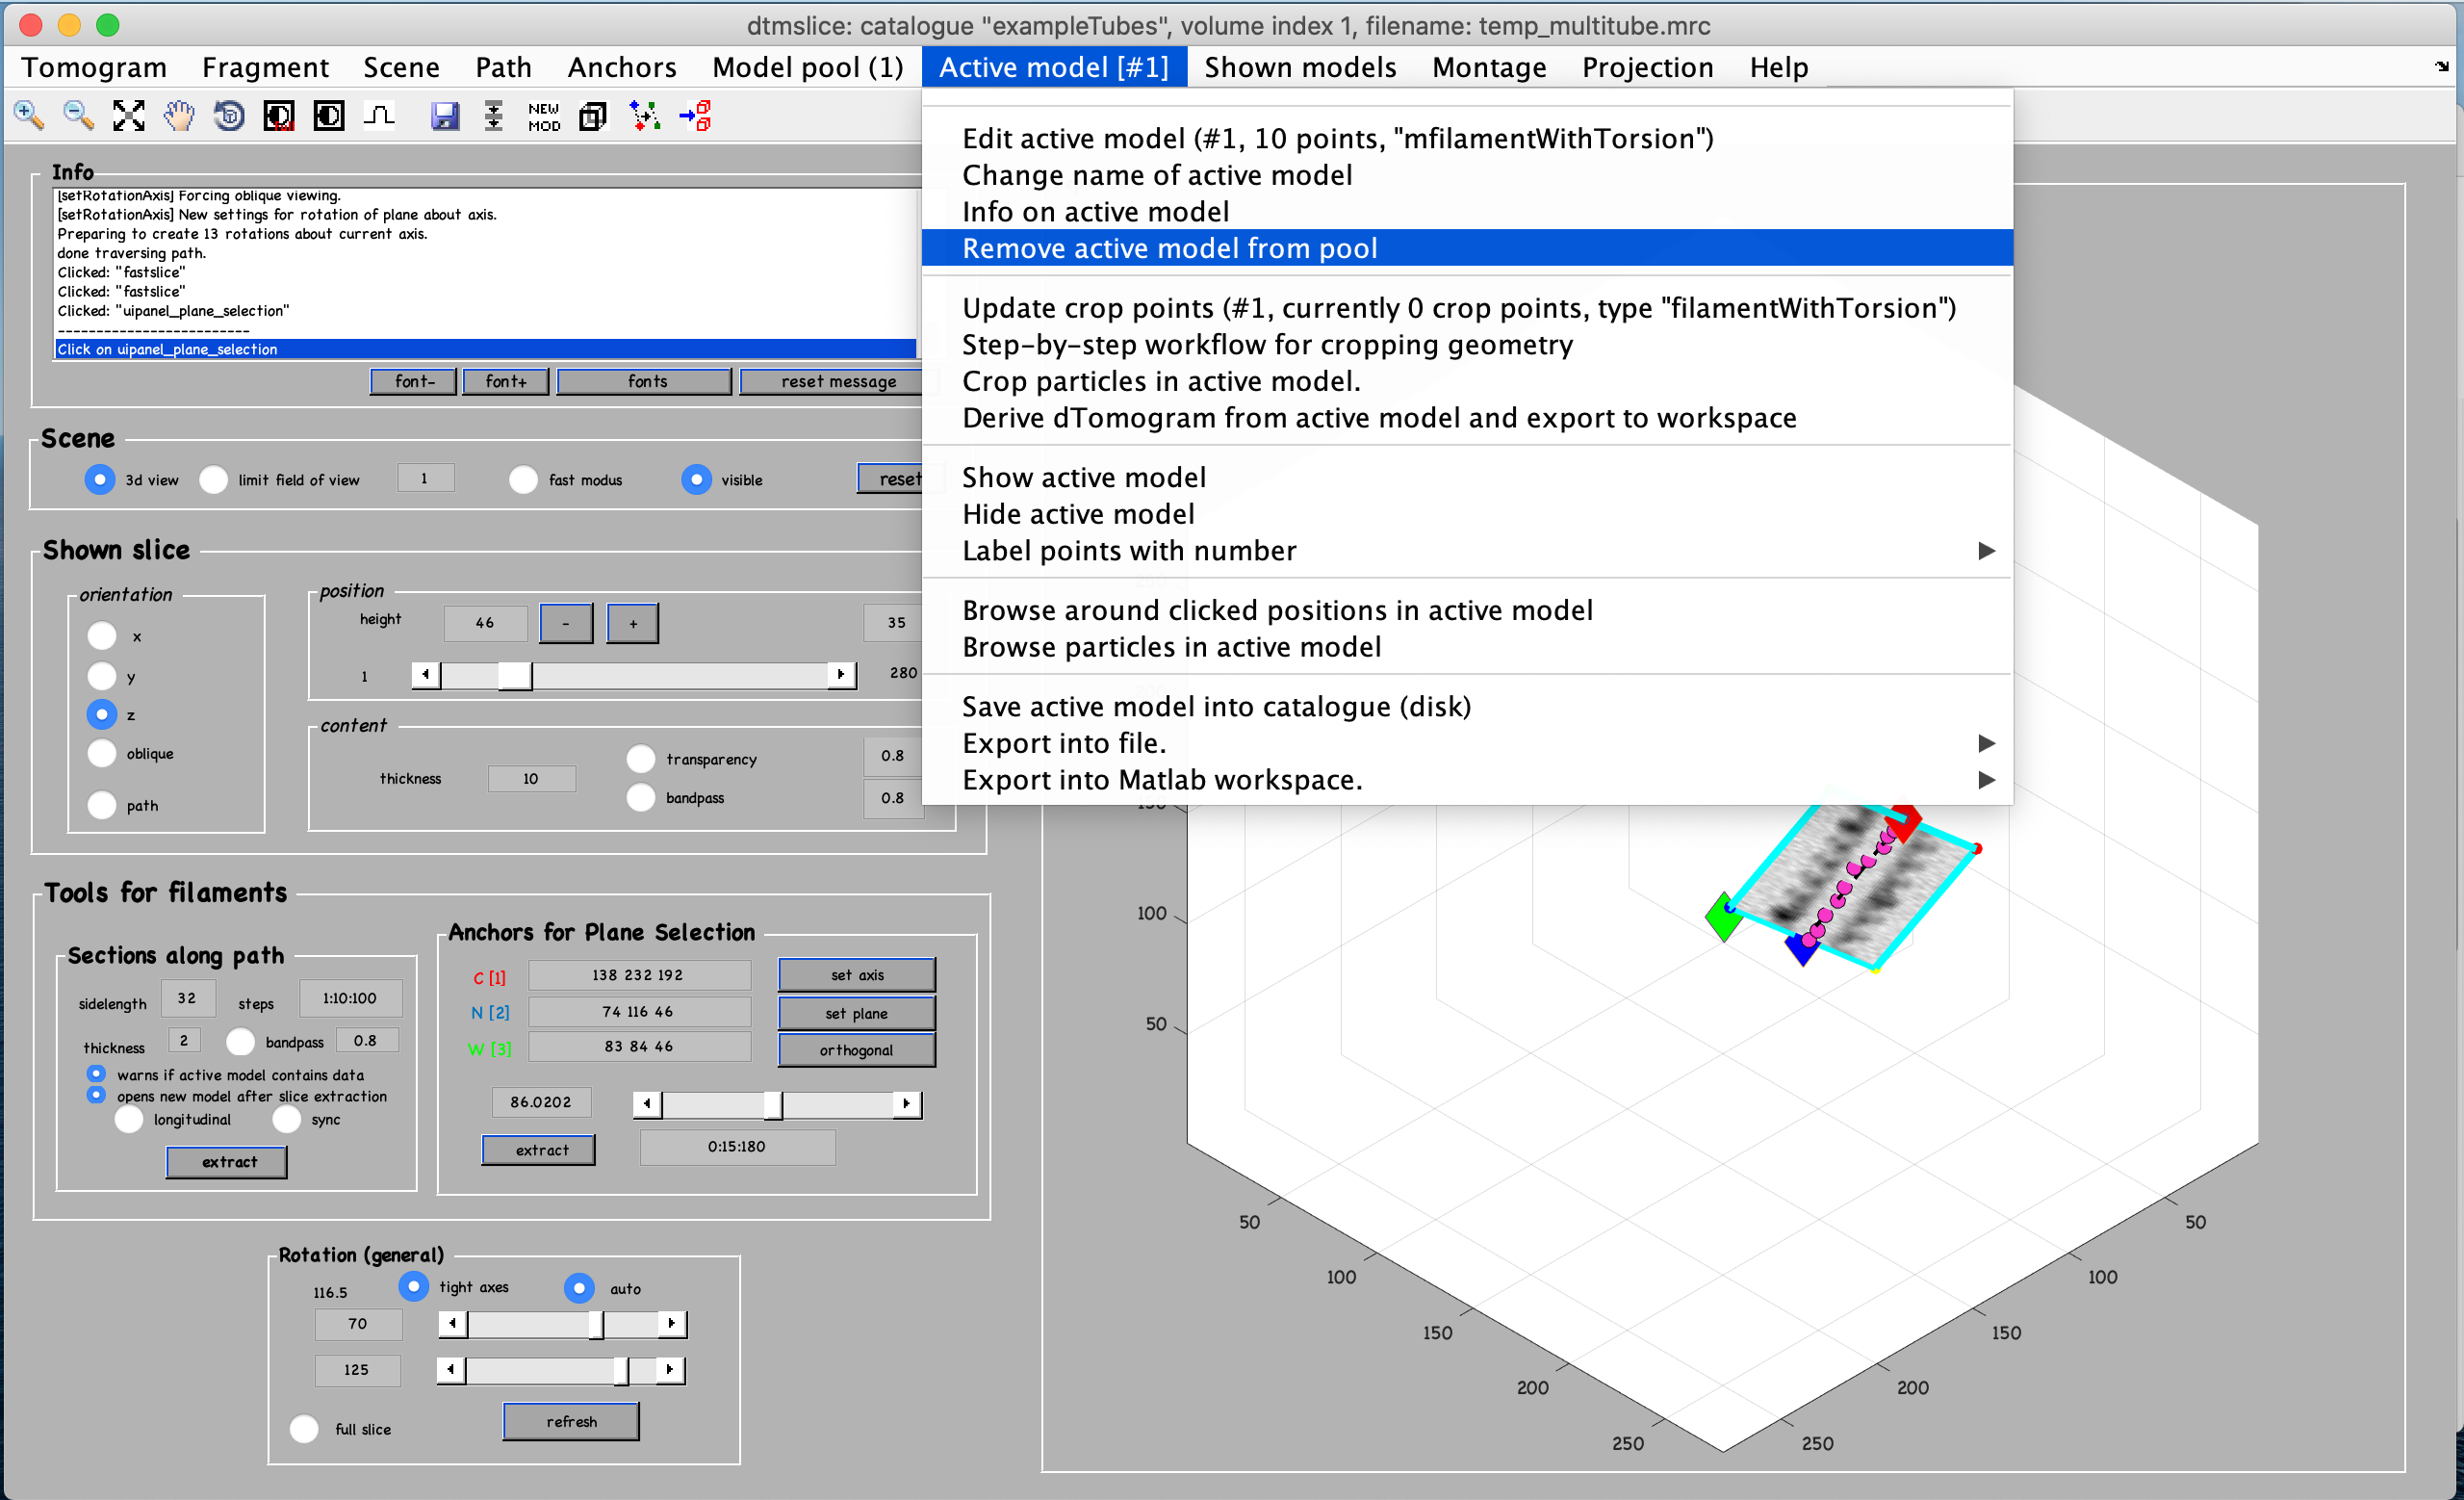
Task: Click the set plane button
Action: [x=857, y=1013]
